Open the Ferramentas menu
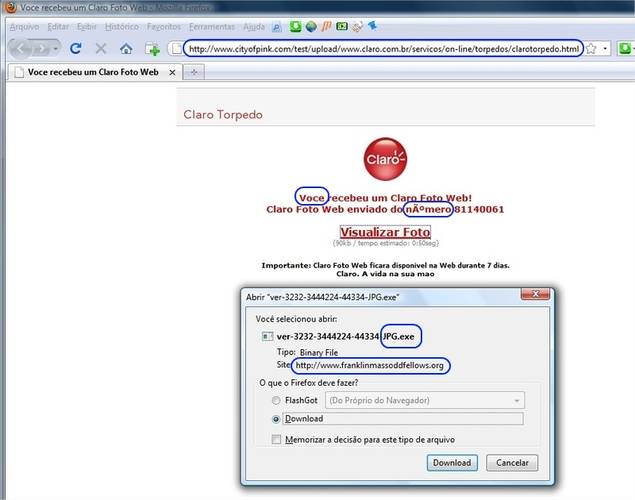Image resolution: width=635 pixels, height=500 pixels. 212,27
